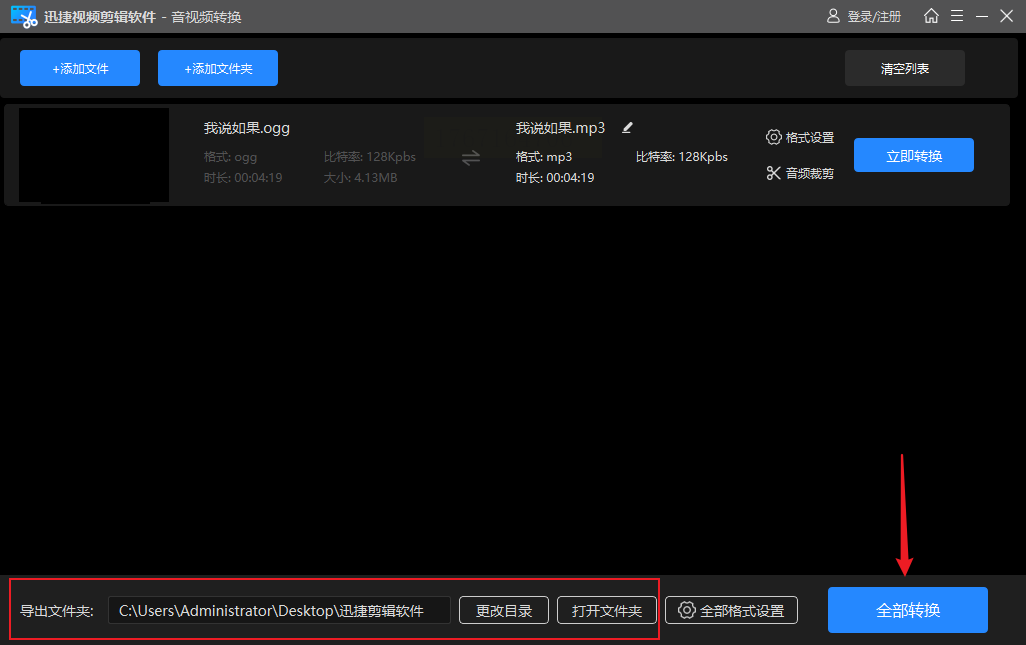Click text 大小: 4.13MB

click(360, 178)
